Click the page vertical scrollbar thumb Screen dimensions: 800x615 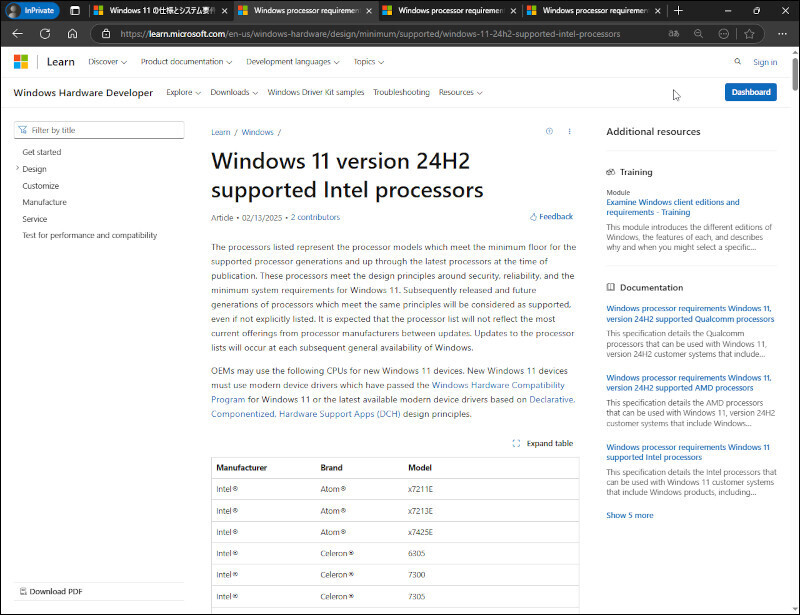pos(795,75)
